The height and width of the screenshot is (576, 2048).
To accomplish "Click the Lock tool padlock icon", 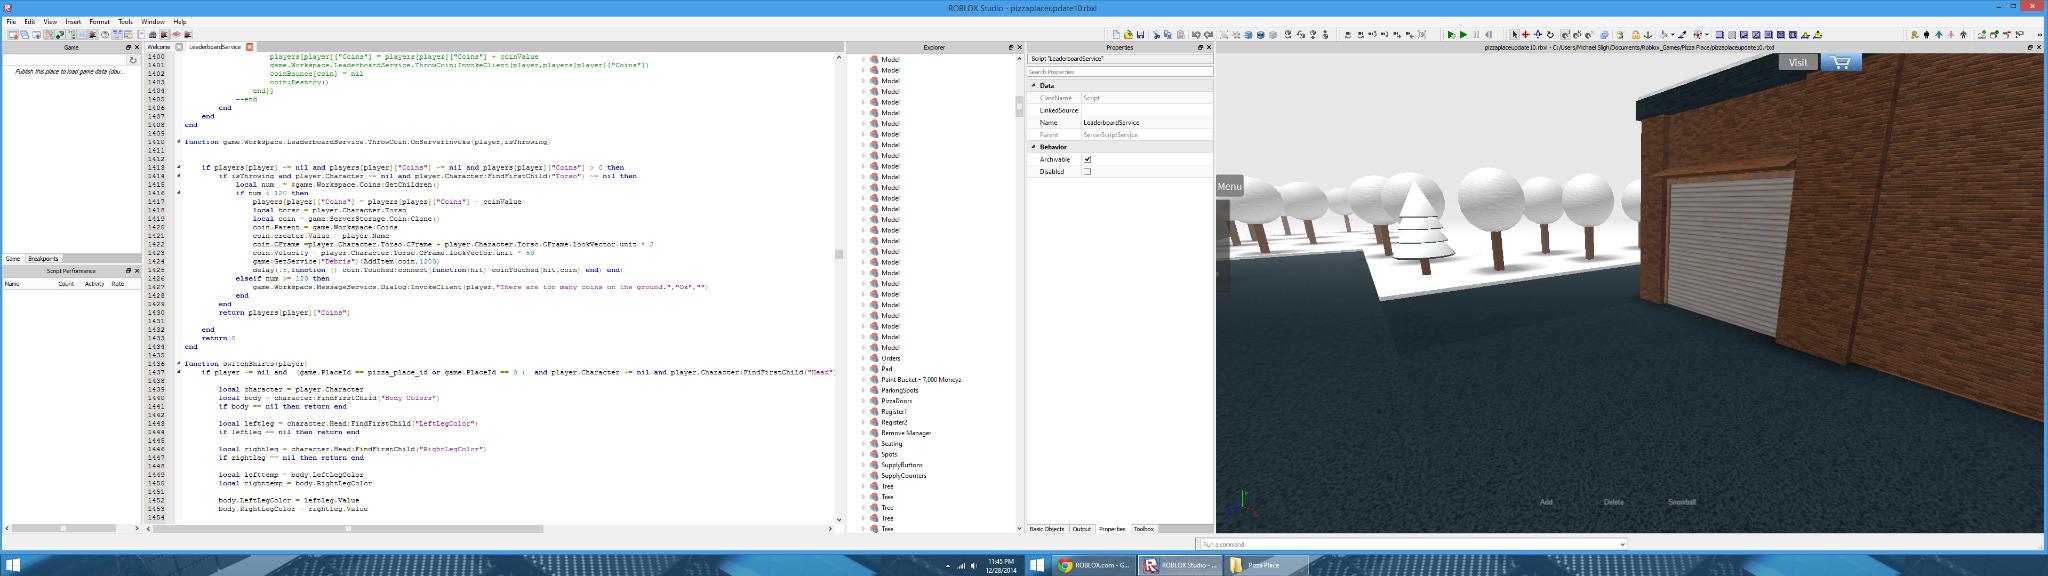I will pyautogui.click(x=1636, y=34).
